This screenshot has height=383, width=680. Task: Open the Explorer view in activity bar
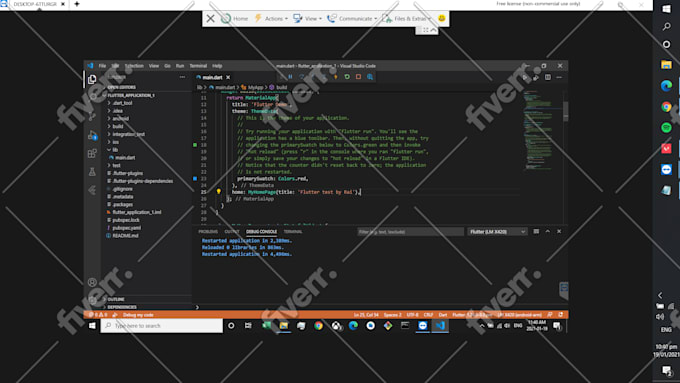pyautogui.click(x=92, y=79)
